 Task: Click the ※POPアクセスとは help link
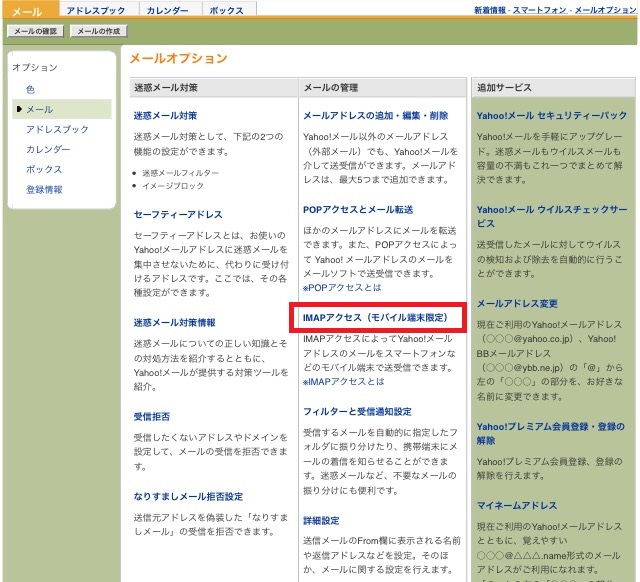tap(342, 287)
